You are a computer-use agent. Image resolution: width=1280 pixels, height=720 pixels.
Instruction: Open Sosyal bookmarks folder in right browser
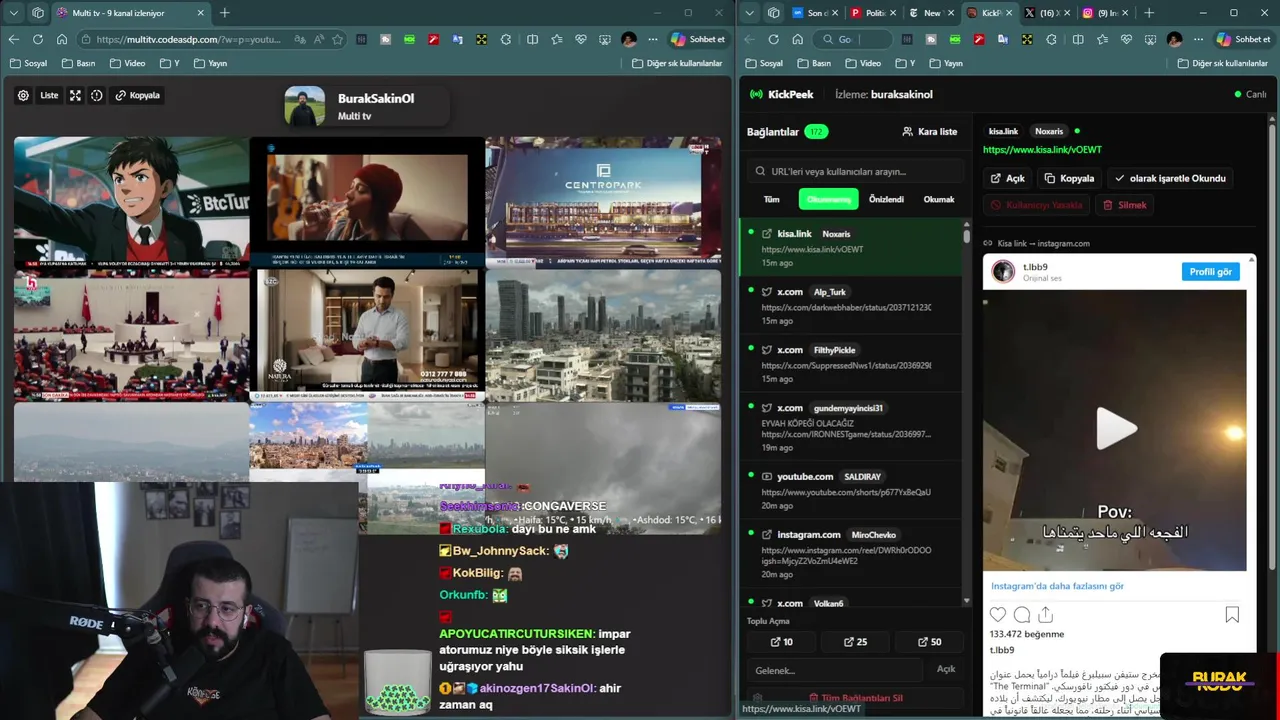(764, 63)
